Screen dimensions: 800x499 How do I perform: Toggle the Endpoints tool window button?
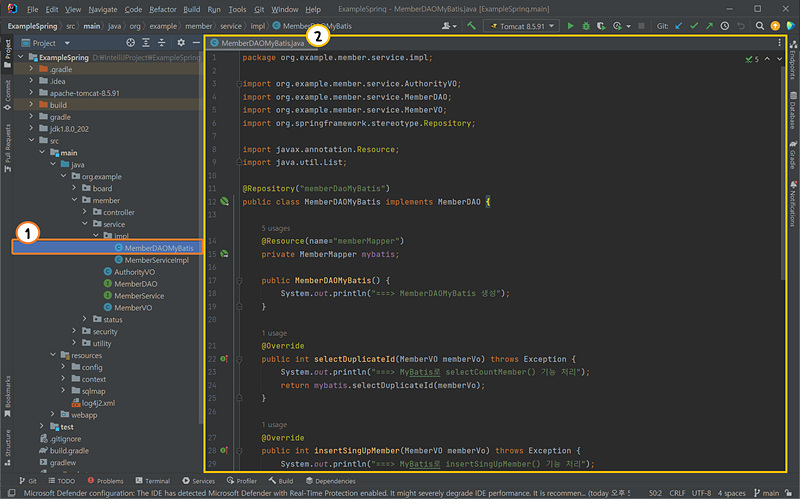(793, 60)
